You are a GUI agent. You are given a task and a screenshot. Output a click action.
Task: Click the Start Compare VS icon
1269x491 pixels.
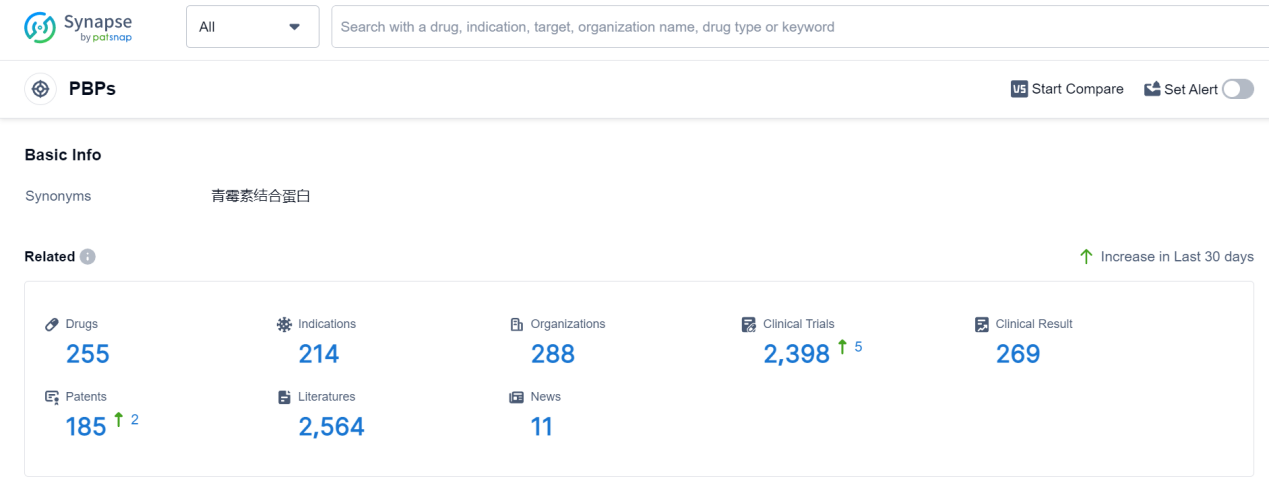pyautogui.click(x=1019, y=89)
